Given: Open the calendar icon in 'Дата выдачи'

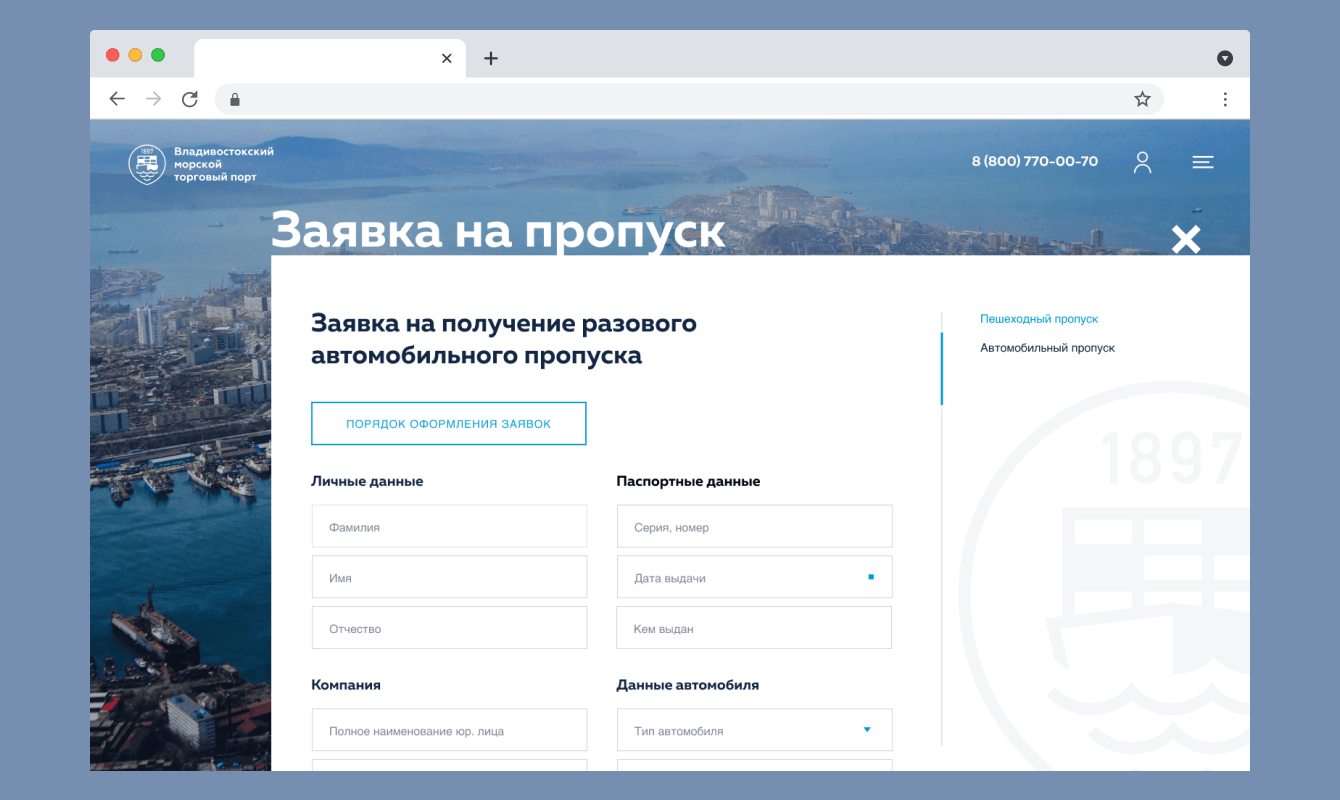Looking at the screenshot, I should [871, 577].
